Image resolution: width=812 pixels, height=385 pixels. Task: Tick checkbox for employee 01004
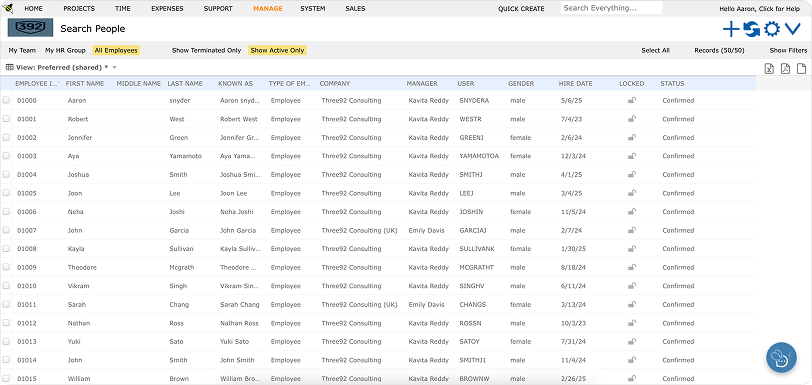click(6, 175)
